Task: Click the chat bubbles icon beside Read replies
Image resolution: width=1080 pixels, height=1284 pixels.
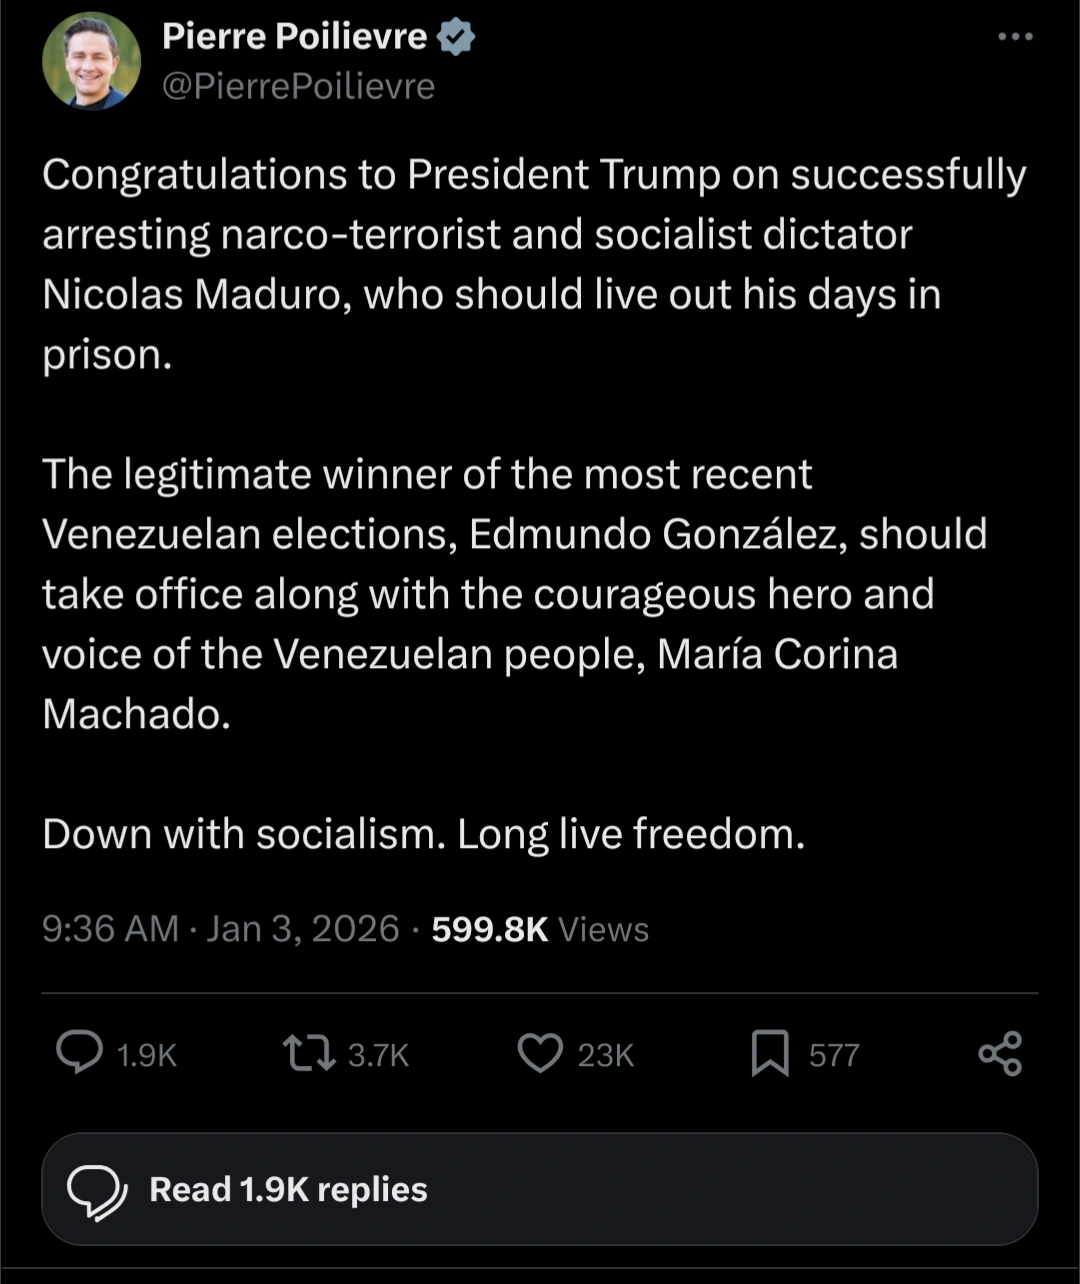Action: (x=96, y=1190)
